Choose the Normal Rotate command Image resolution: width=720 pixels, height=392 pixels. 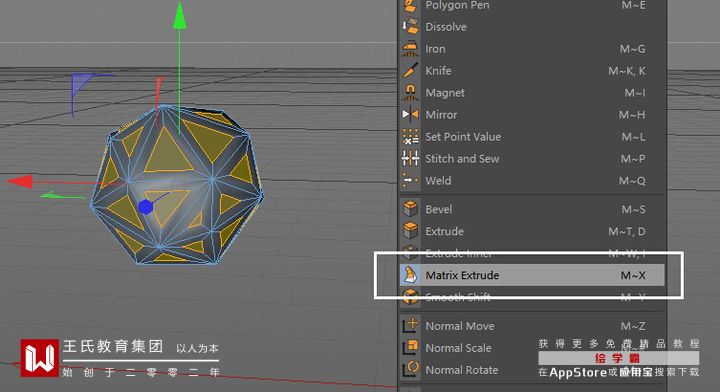(533, 370)
